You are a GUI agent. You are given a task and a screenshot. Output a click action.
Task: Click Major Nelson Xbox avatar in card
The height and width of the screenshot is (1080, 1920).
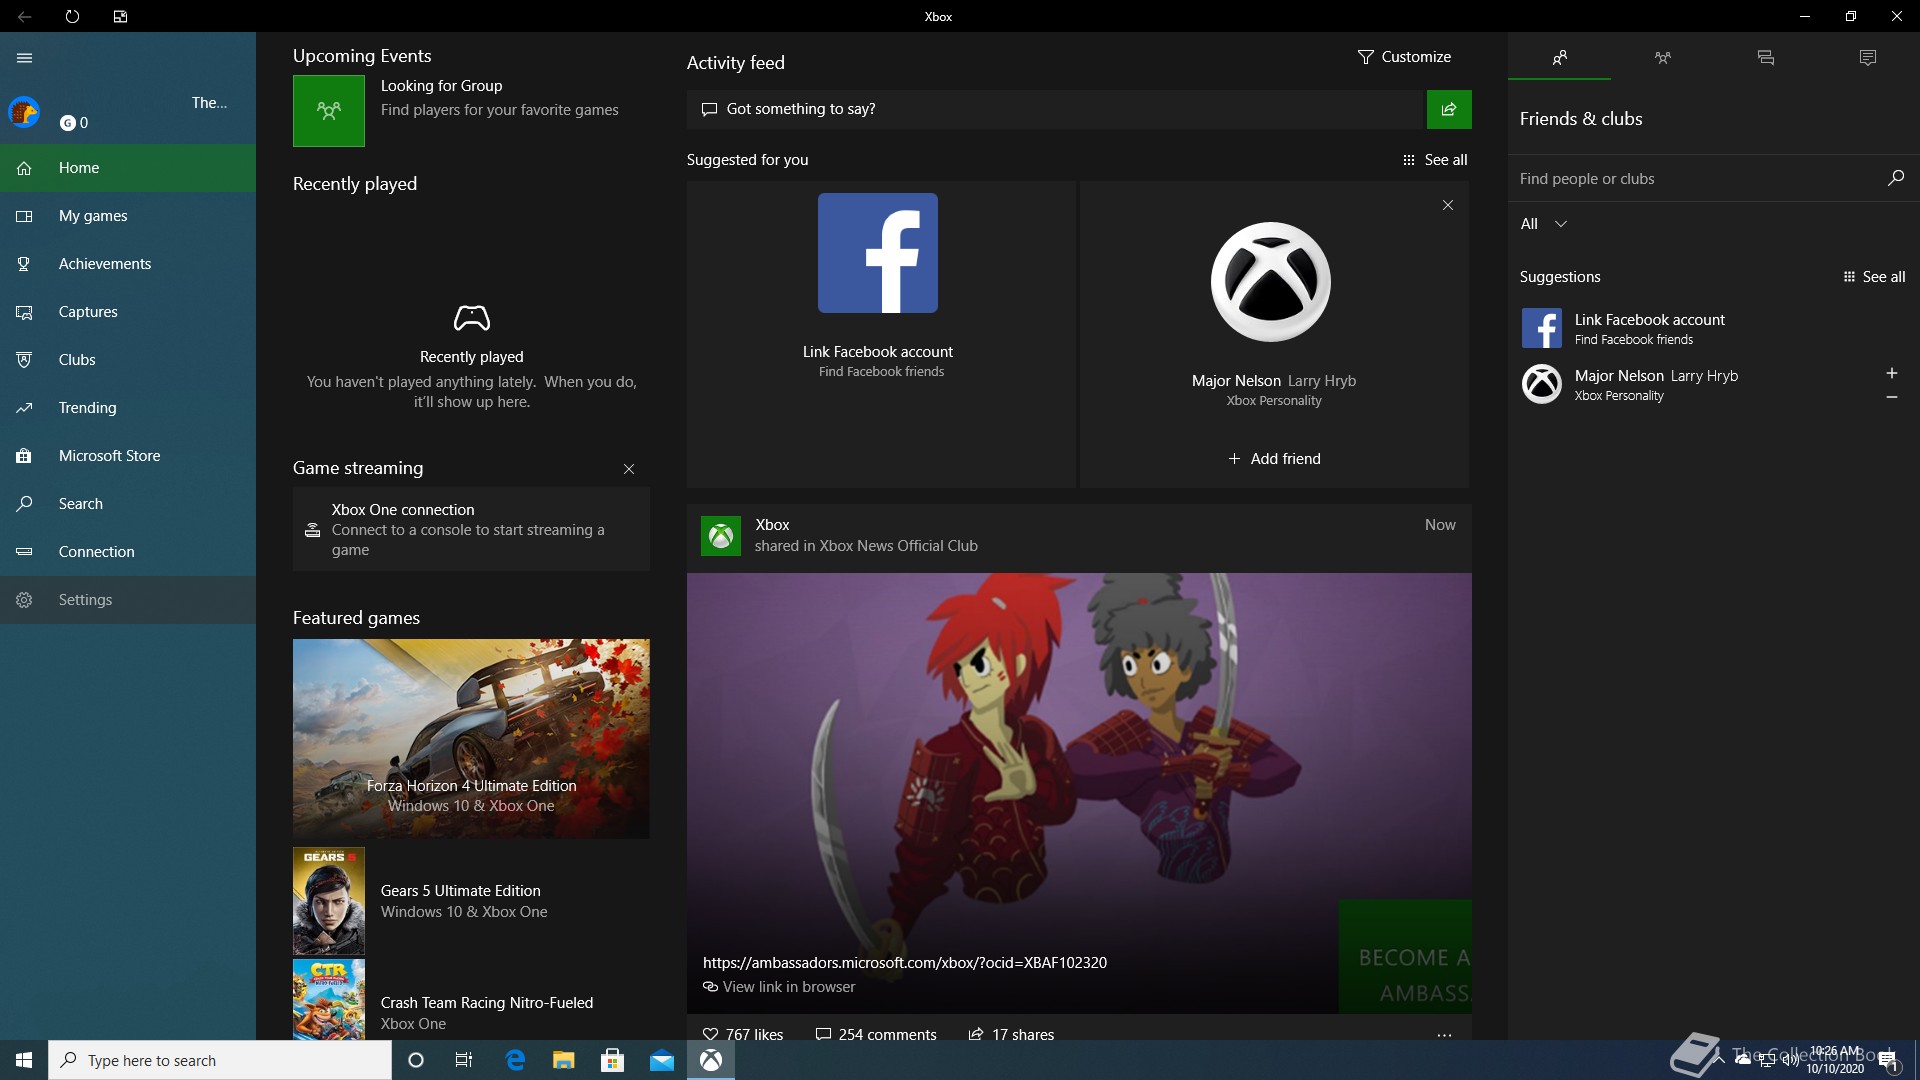click(1271, 282)
